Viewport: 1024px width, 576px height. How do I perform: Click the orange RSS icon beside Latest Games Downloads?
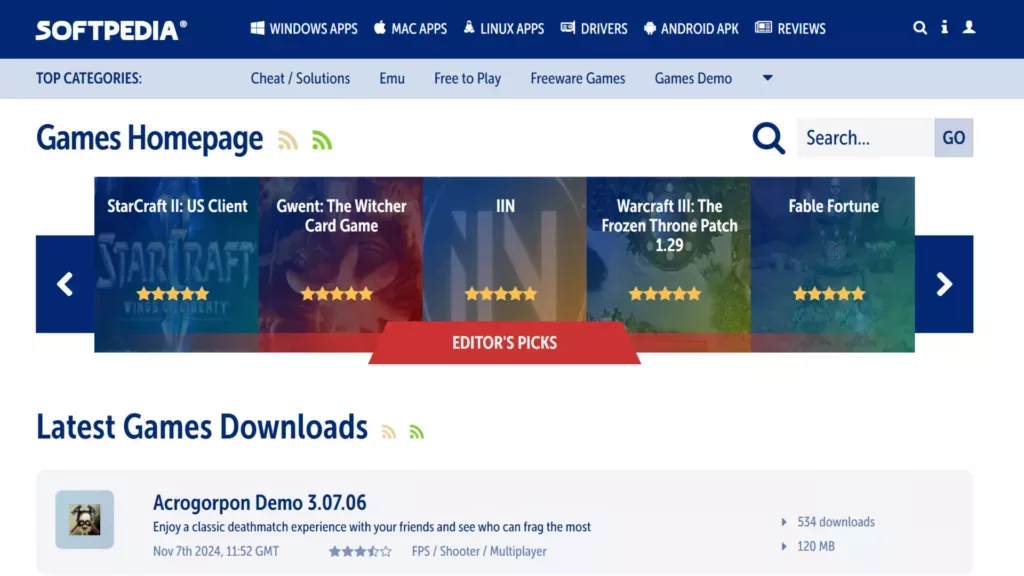coord(388,431)
